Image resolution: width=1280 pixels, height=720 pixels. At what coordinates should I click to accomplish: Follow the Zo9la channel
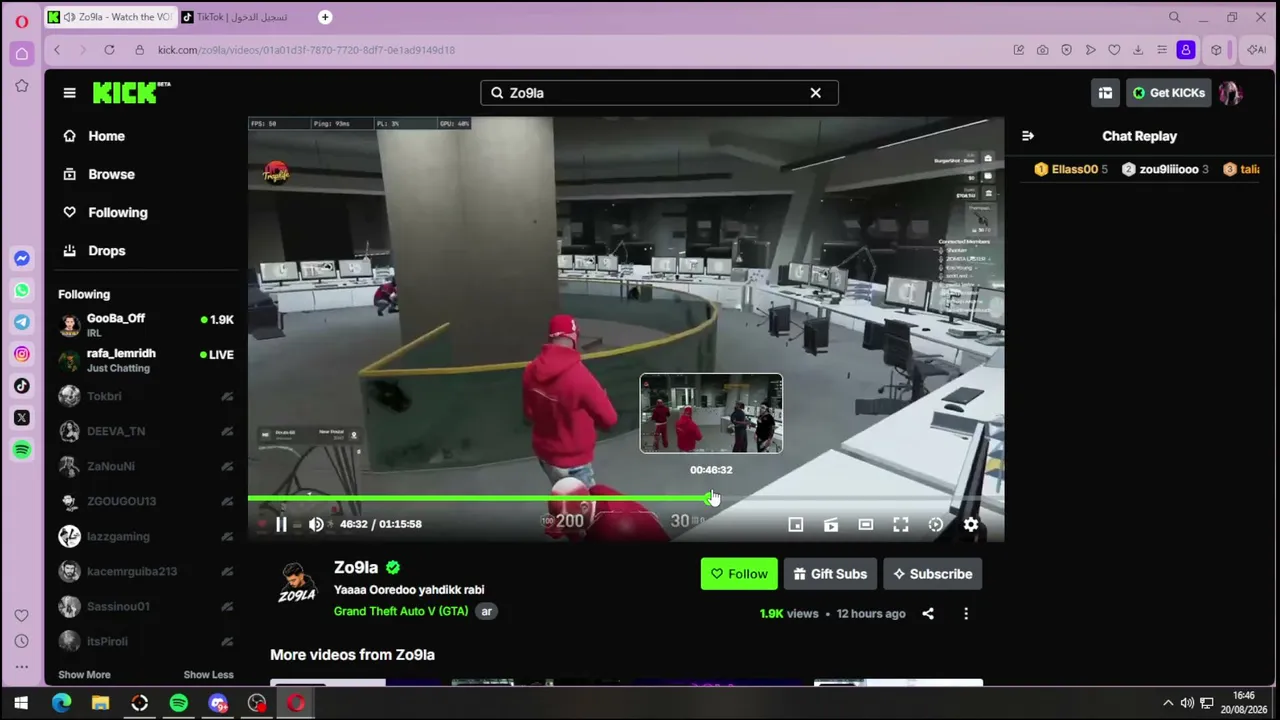[x=739, y=574]
